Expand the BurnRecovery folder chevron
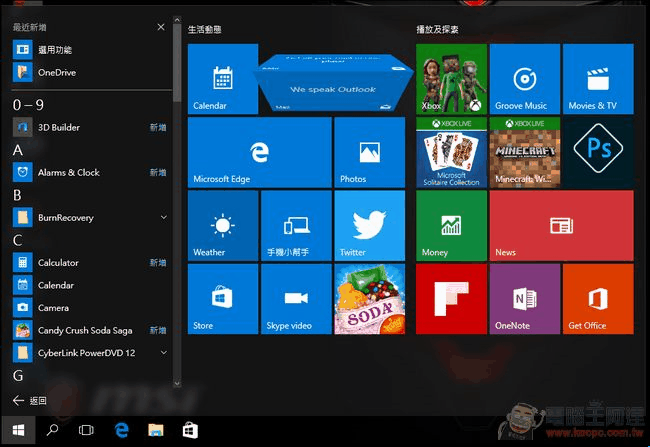The image size is (650, 447). click(162, 217)
